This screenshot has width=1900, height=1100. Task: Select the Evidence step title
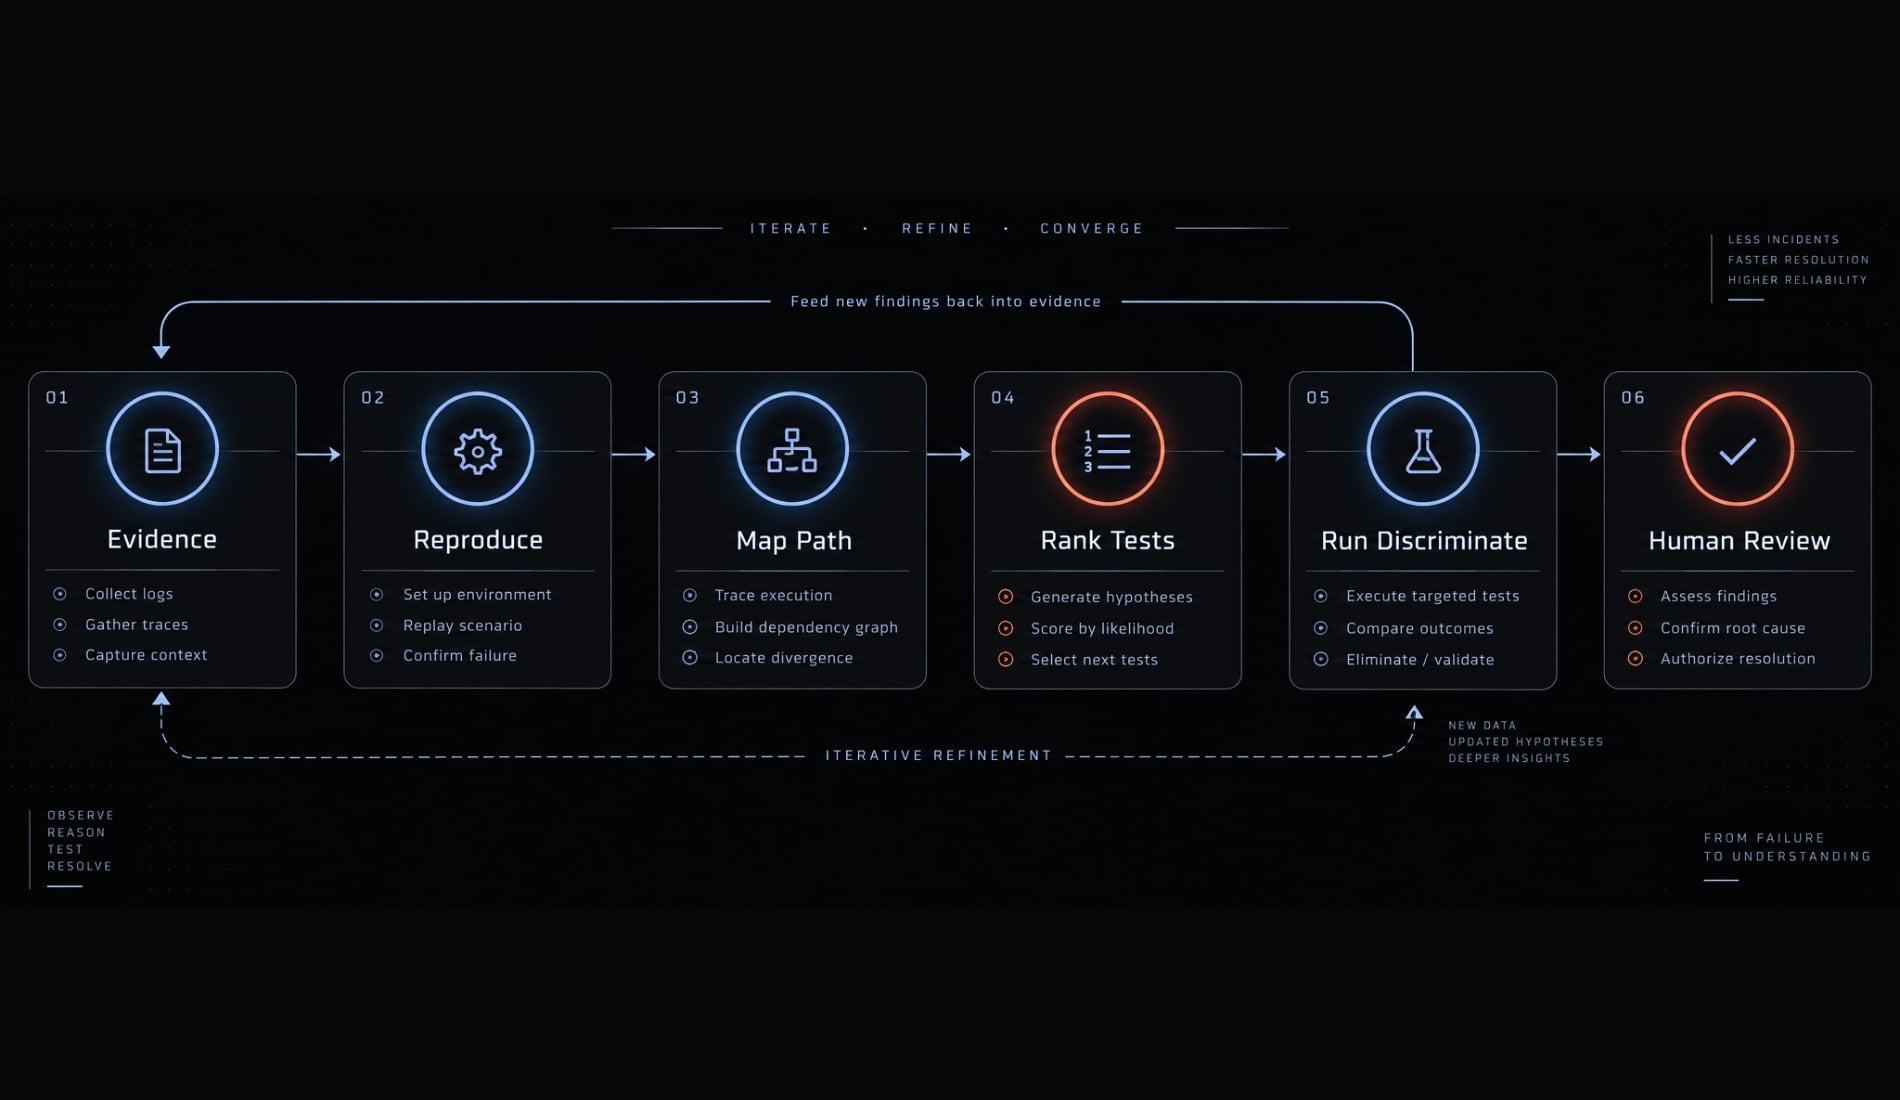tap(162, 539)
